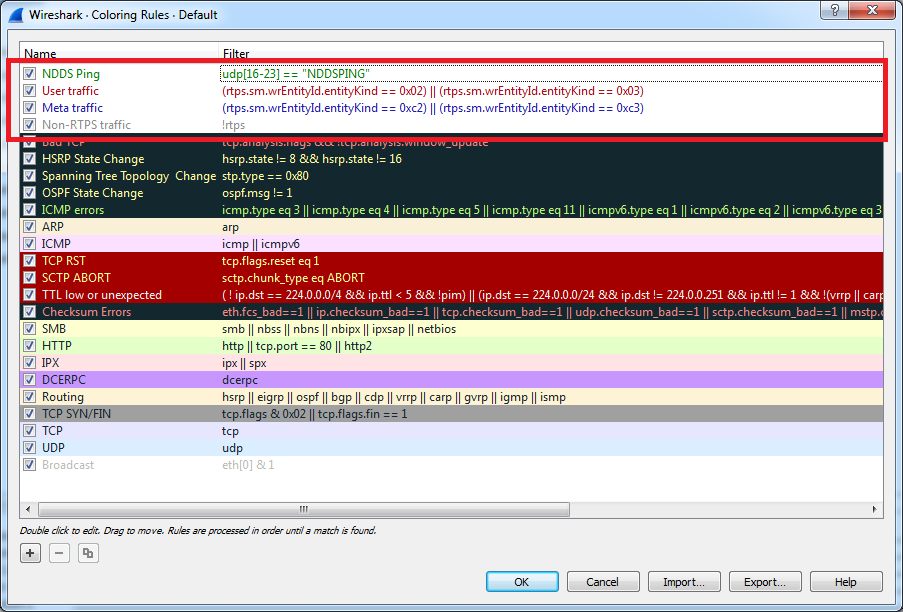This screenshot has height=612, width=903.
Task: Uncheck the DCERPC rule checkbox
Action: [x=29, y=380]
